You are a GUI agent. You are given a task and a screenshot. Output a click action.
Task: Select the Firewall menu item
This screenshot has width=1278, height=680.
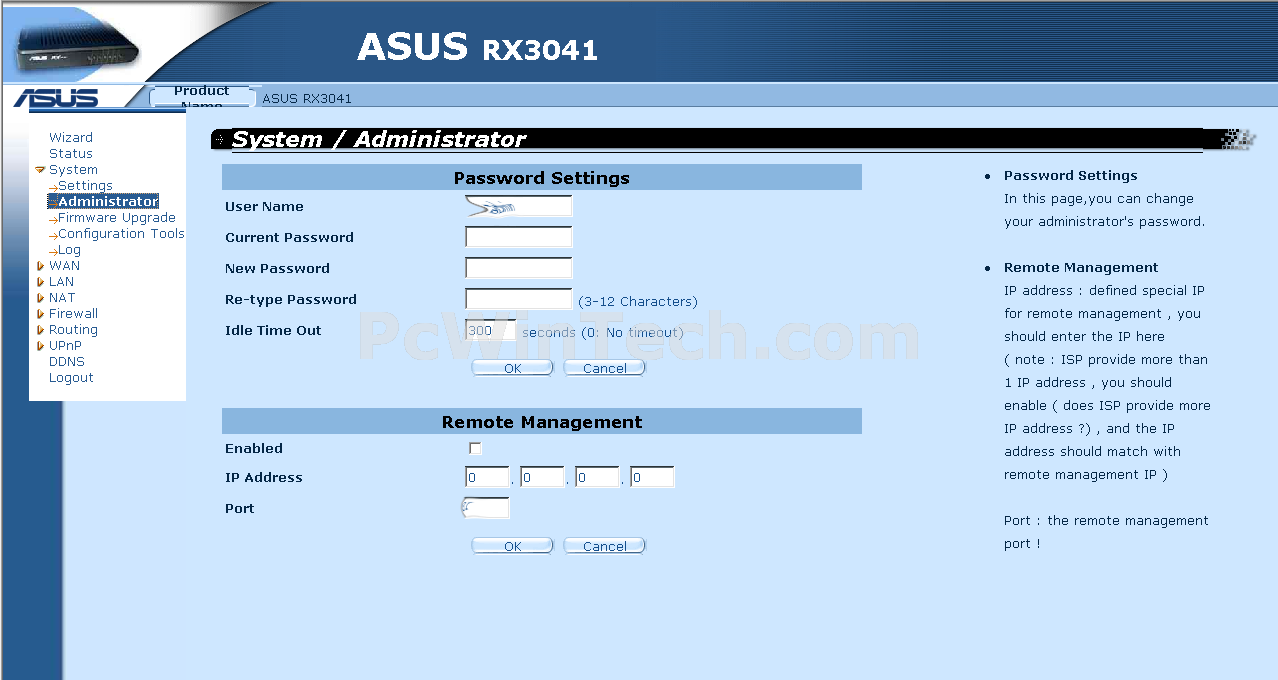coord(73,314)
